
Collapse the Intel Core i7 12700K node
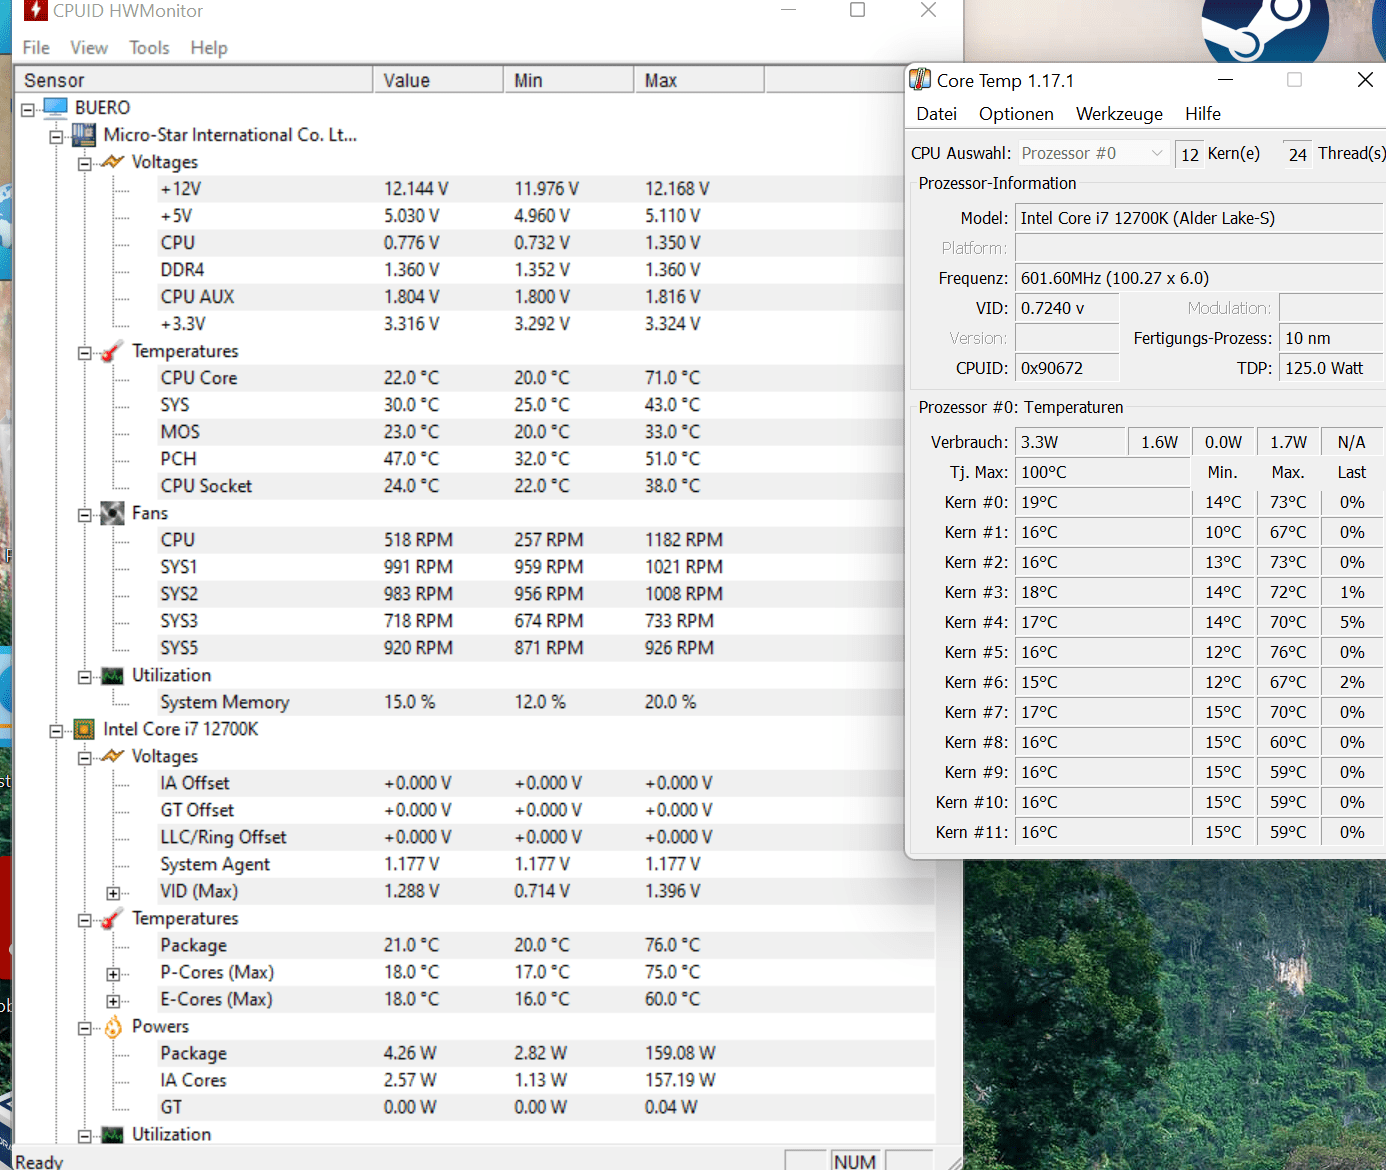[x=56, y=730]
